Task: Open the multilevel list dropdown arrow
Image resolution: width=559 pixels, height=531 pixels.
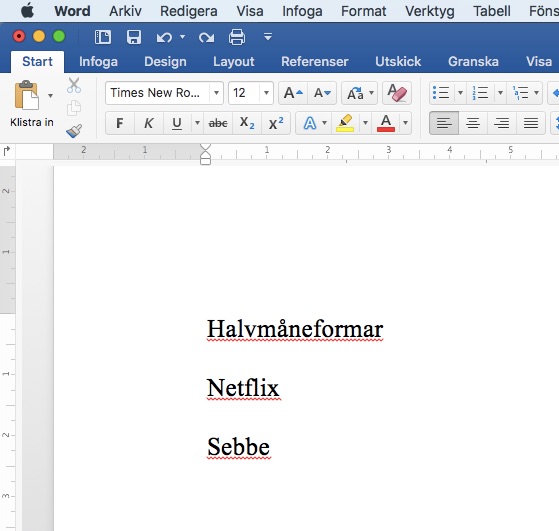Action: pyautogui.click(x=536, y=93)
